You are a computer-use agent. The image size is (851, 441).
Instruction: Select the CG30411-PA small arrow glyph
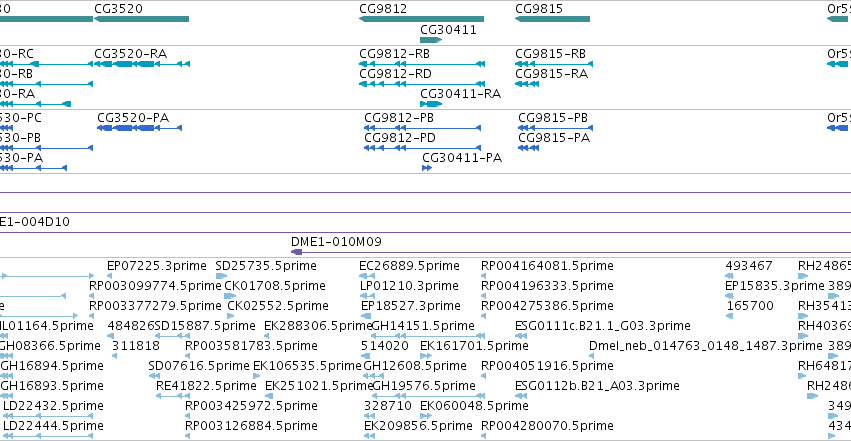point(427,168)
